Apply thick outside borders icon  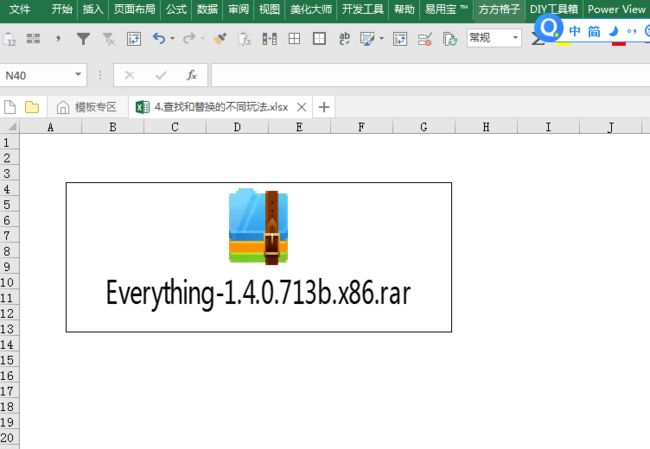tap(319, 39)
